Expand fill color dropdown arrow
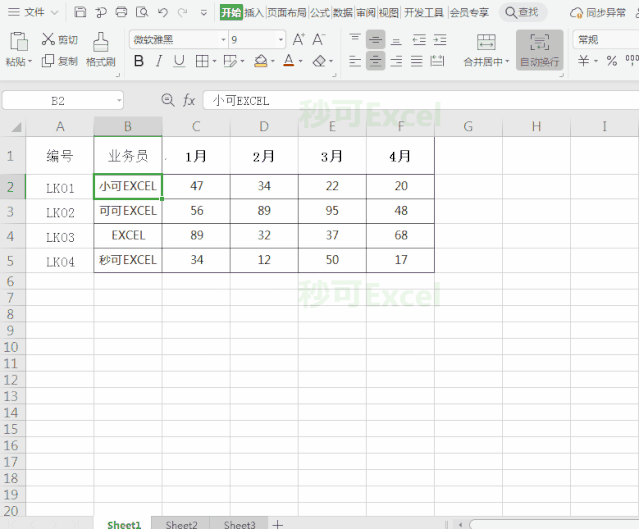 (273, 62)
